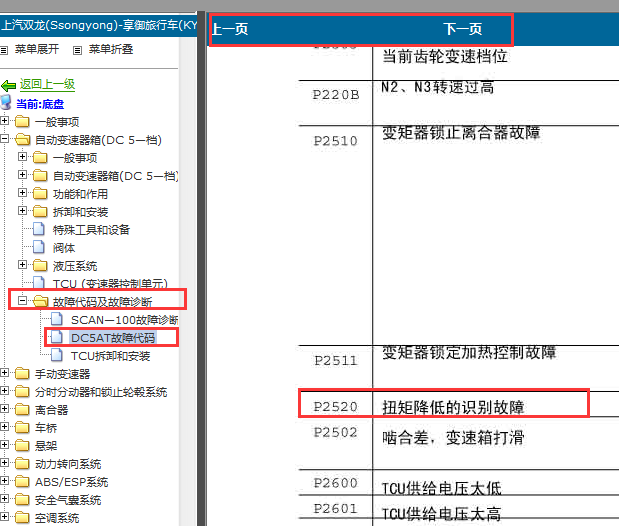
Task: Open 特殊工具和设备 document
Action: [91, 230]
